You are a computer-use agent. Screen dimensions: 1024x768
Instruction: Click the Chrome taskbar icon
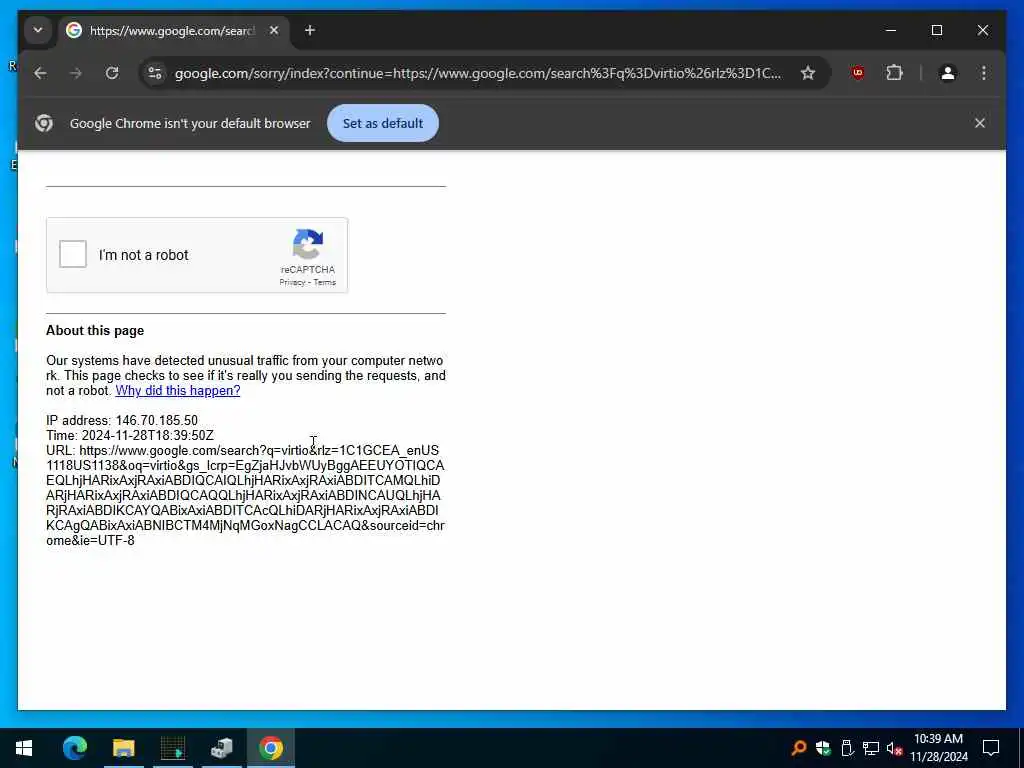(270, 748)
